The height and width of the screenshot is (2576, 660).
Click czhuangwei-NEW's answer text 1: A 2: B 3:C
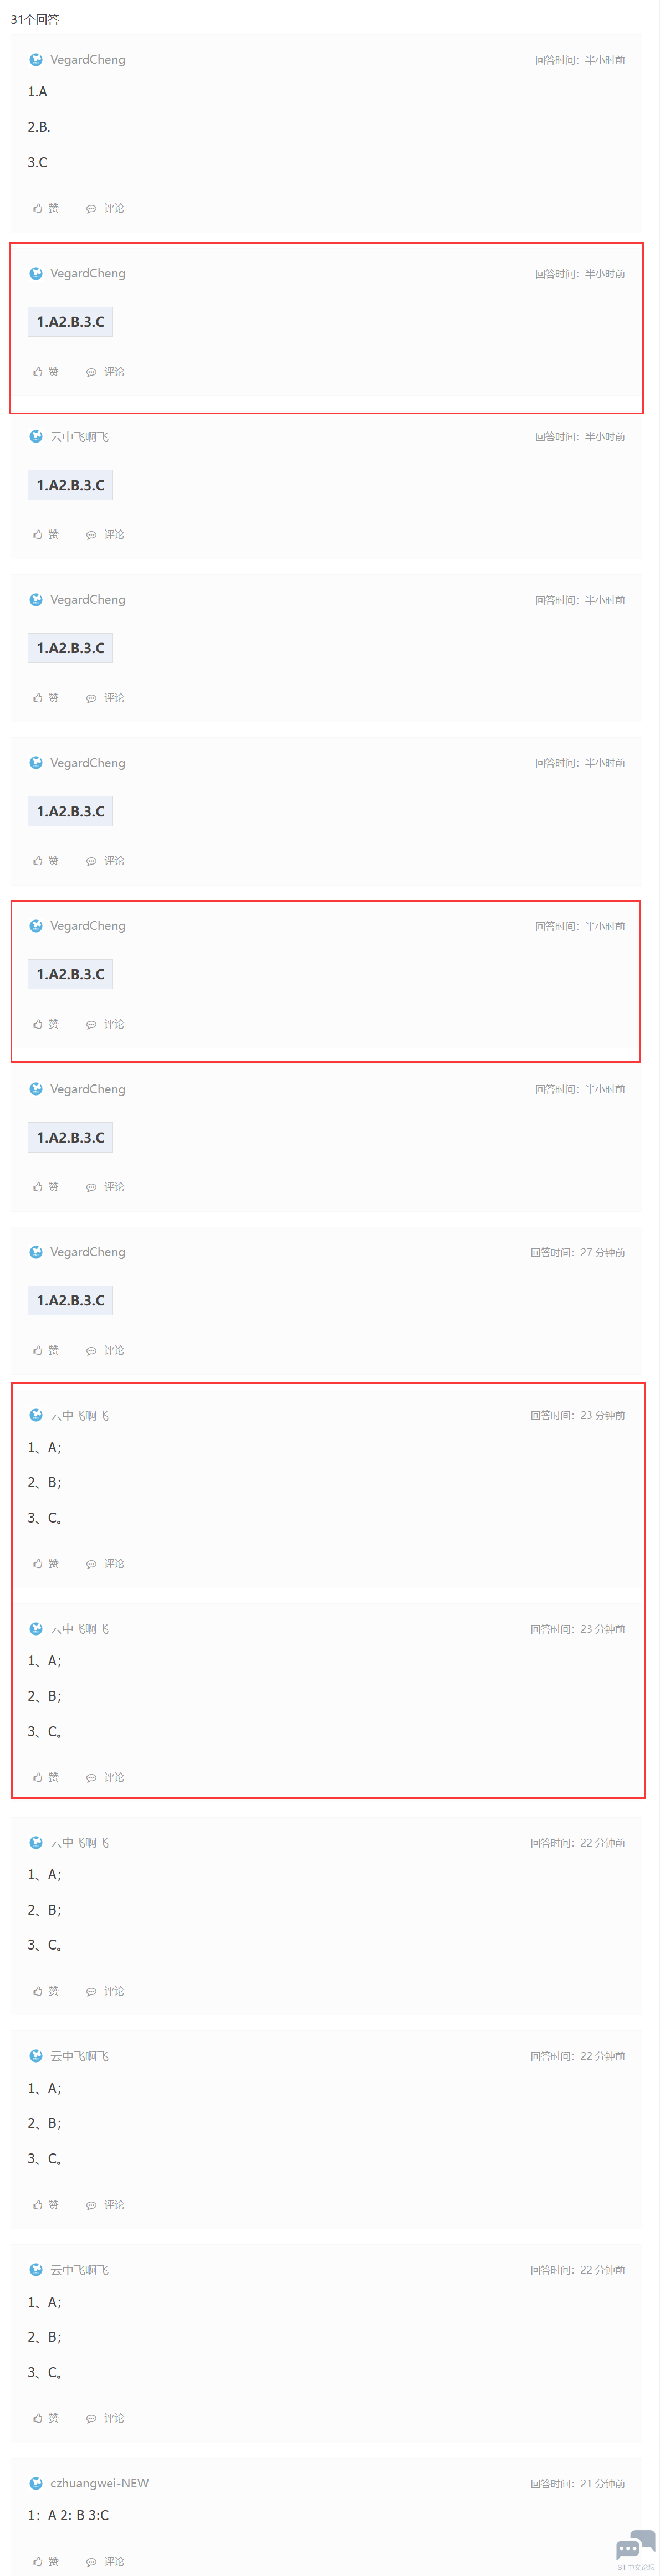68,2515
